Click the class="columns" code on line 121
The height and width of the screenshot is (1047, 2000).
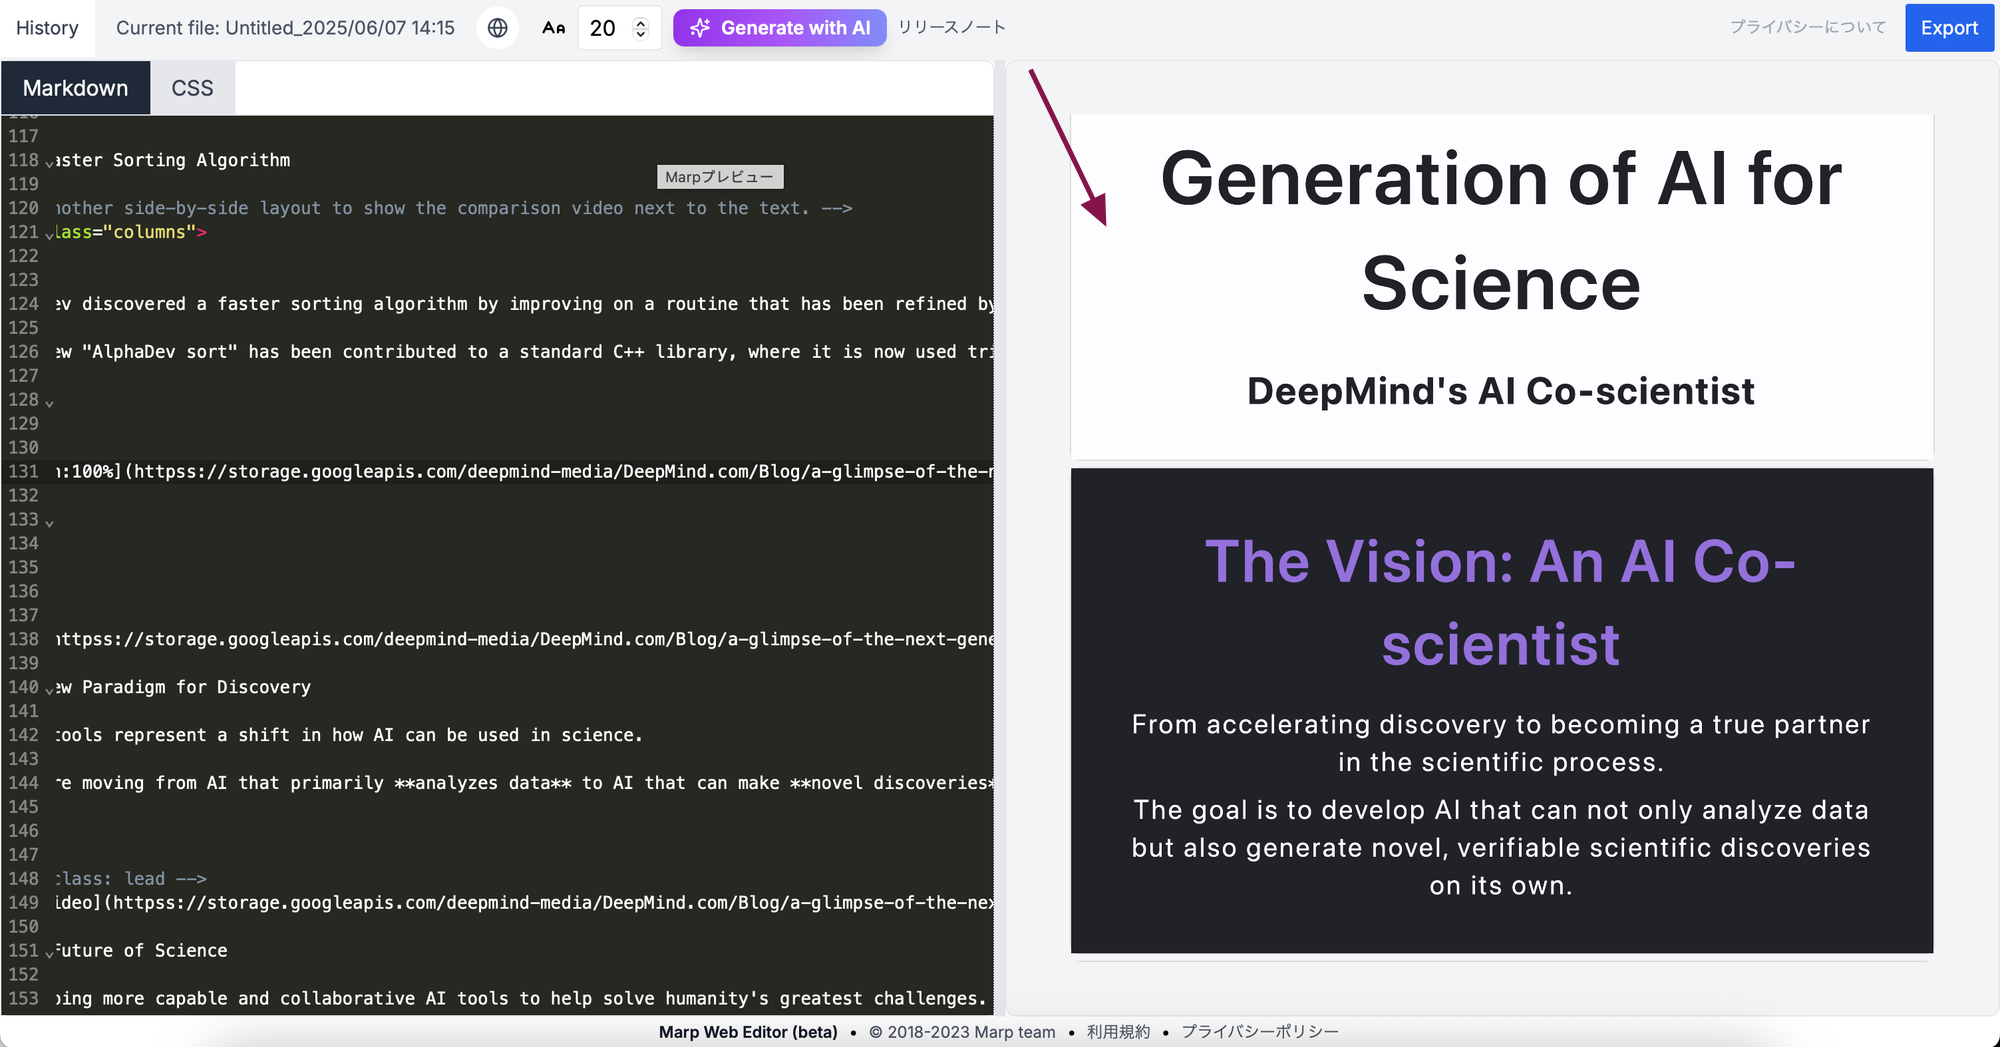coord(131,232)
